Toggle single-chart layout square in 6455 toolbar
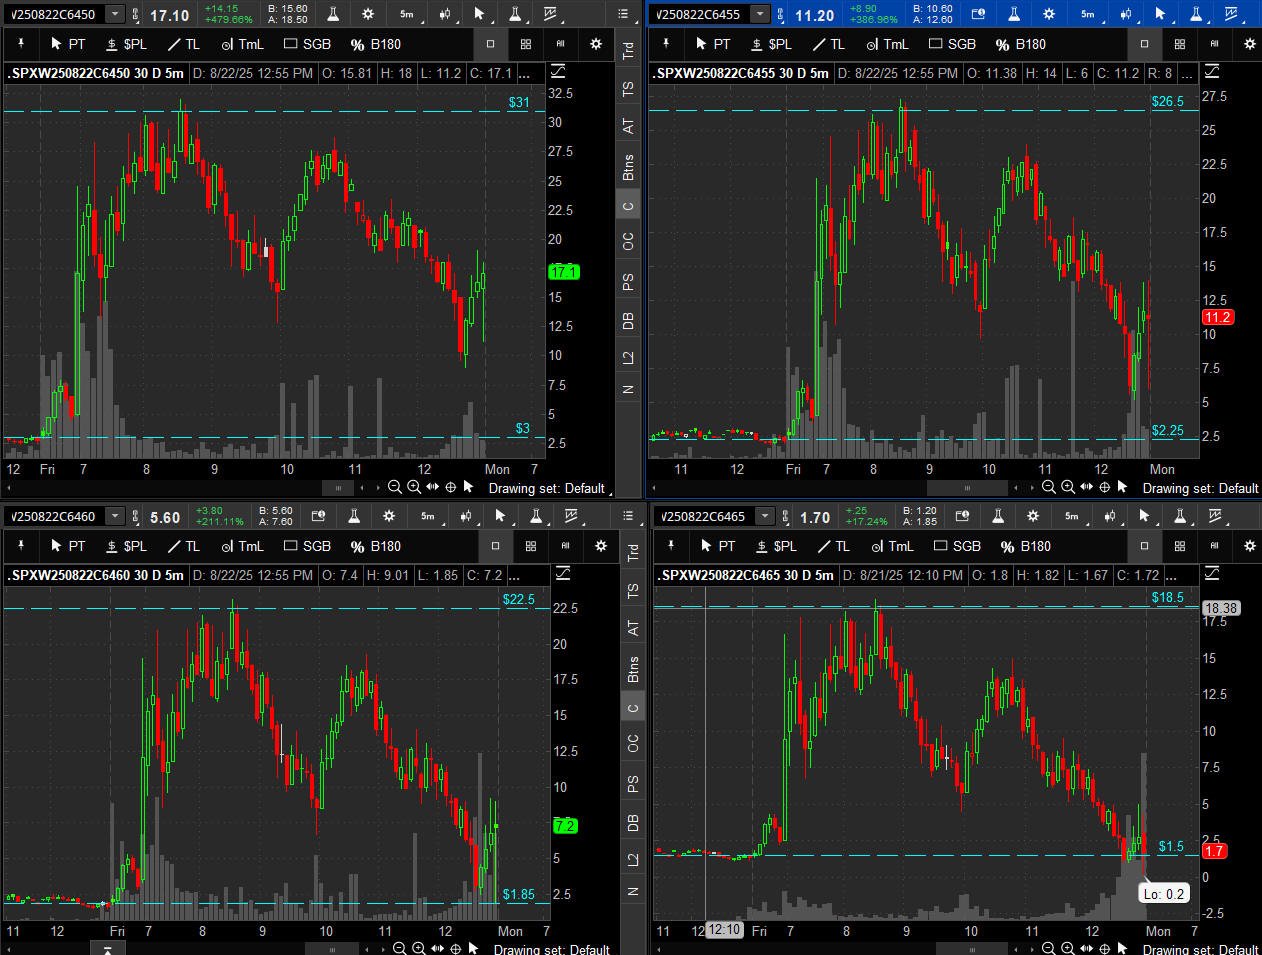The width and height of the screenshot is (1262, 955). click(x=1144, y=44)
